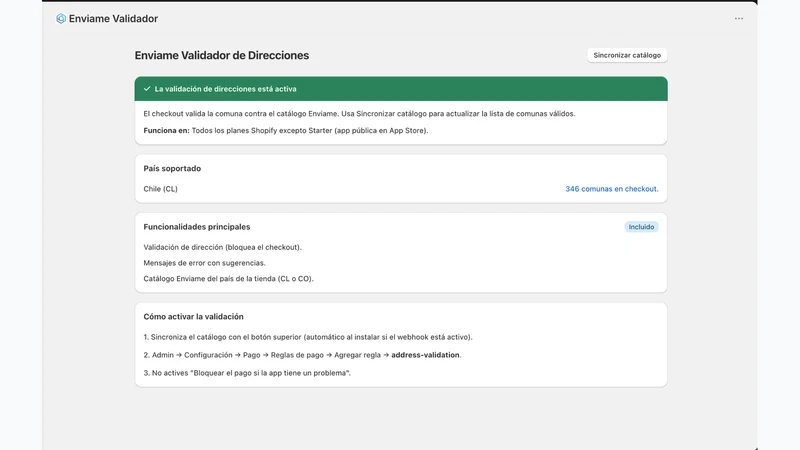Click the Enviame Validador app title
Viewport: 800px width, 450px height.
[x=113, y=18]
